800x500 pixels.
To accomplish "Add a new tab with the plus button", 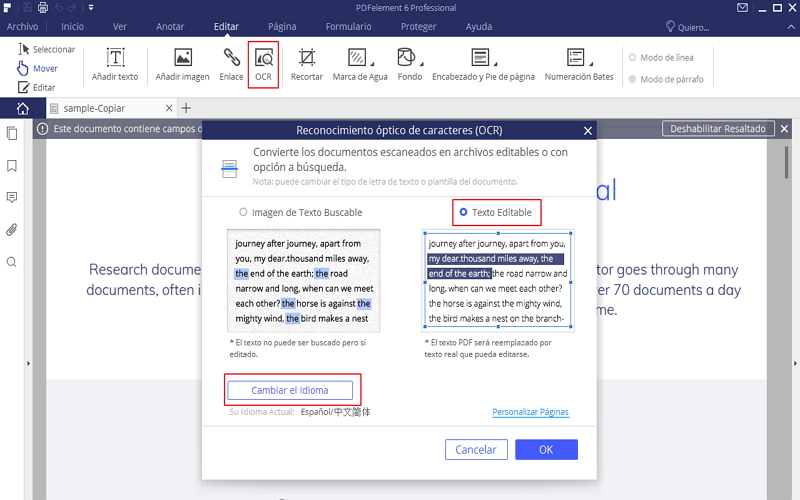I will click(x=186, y=108).
